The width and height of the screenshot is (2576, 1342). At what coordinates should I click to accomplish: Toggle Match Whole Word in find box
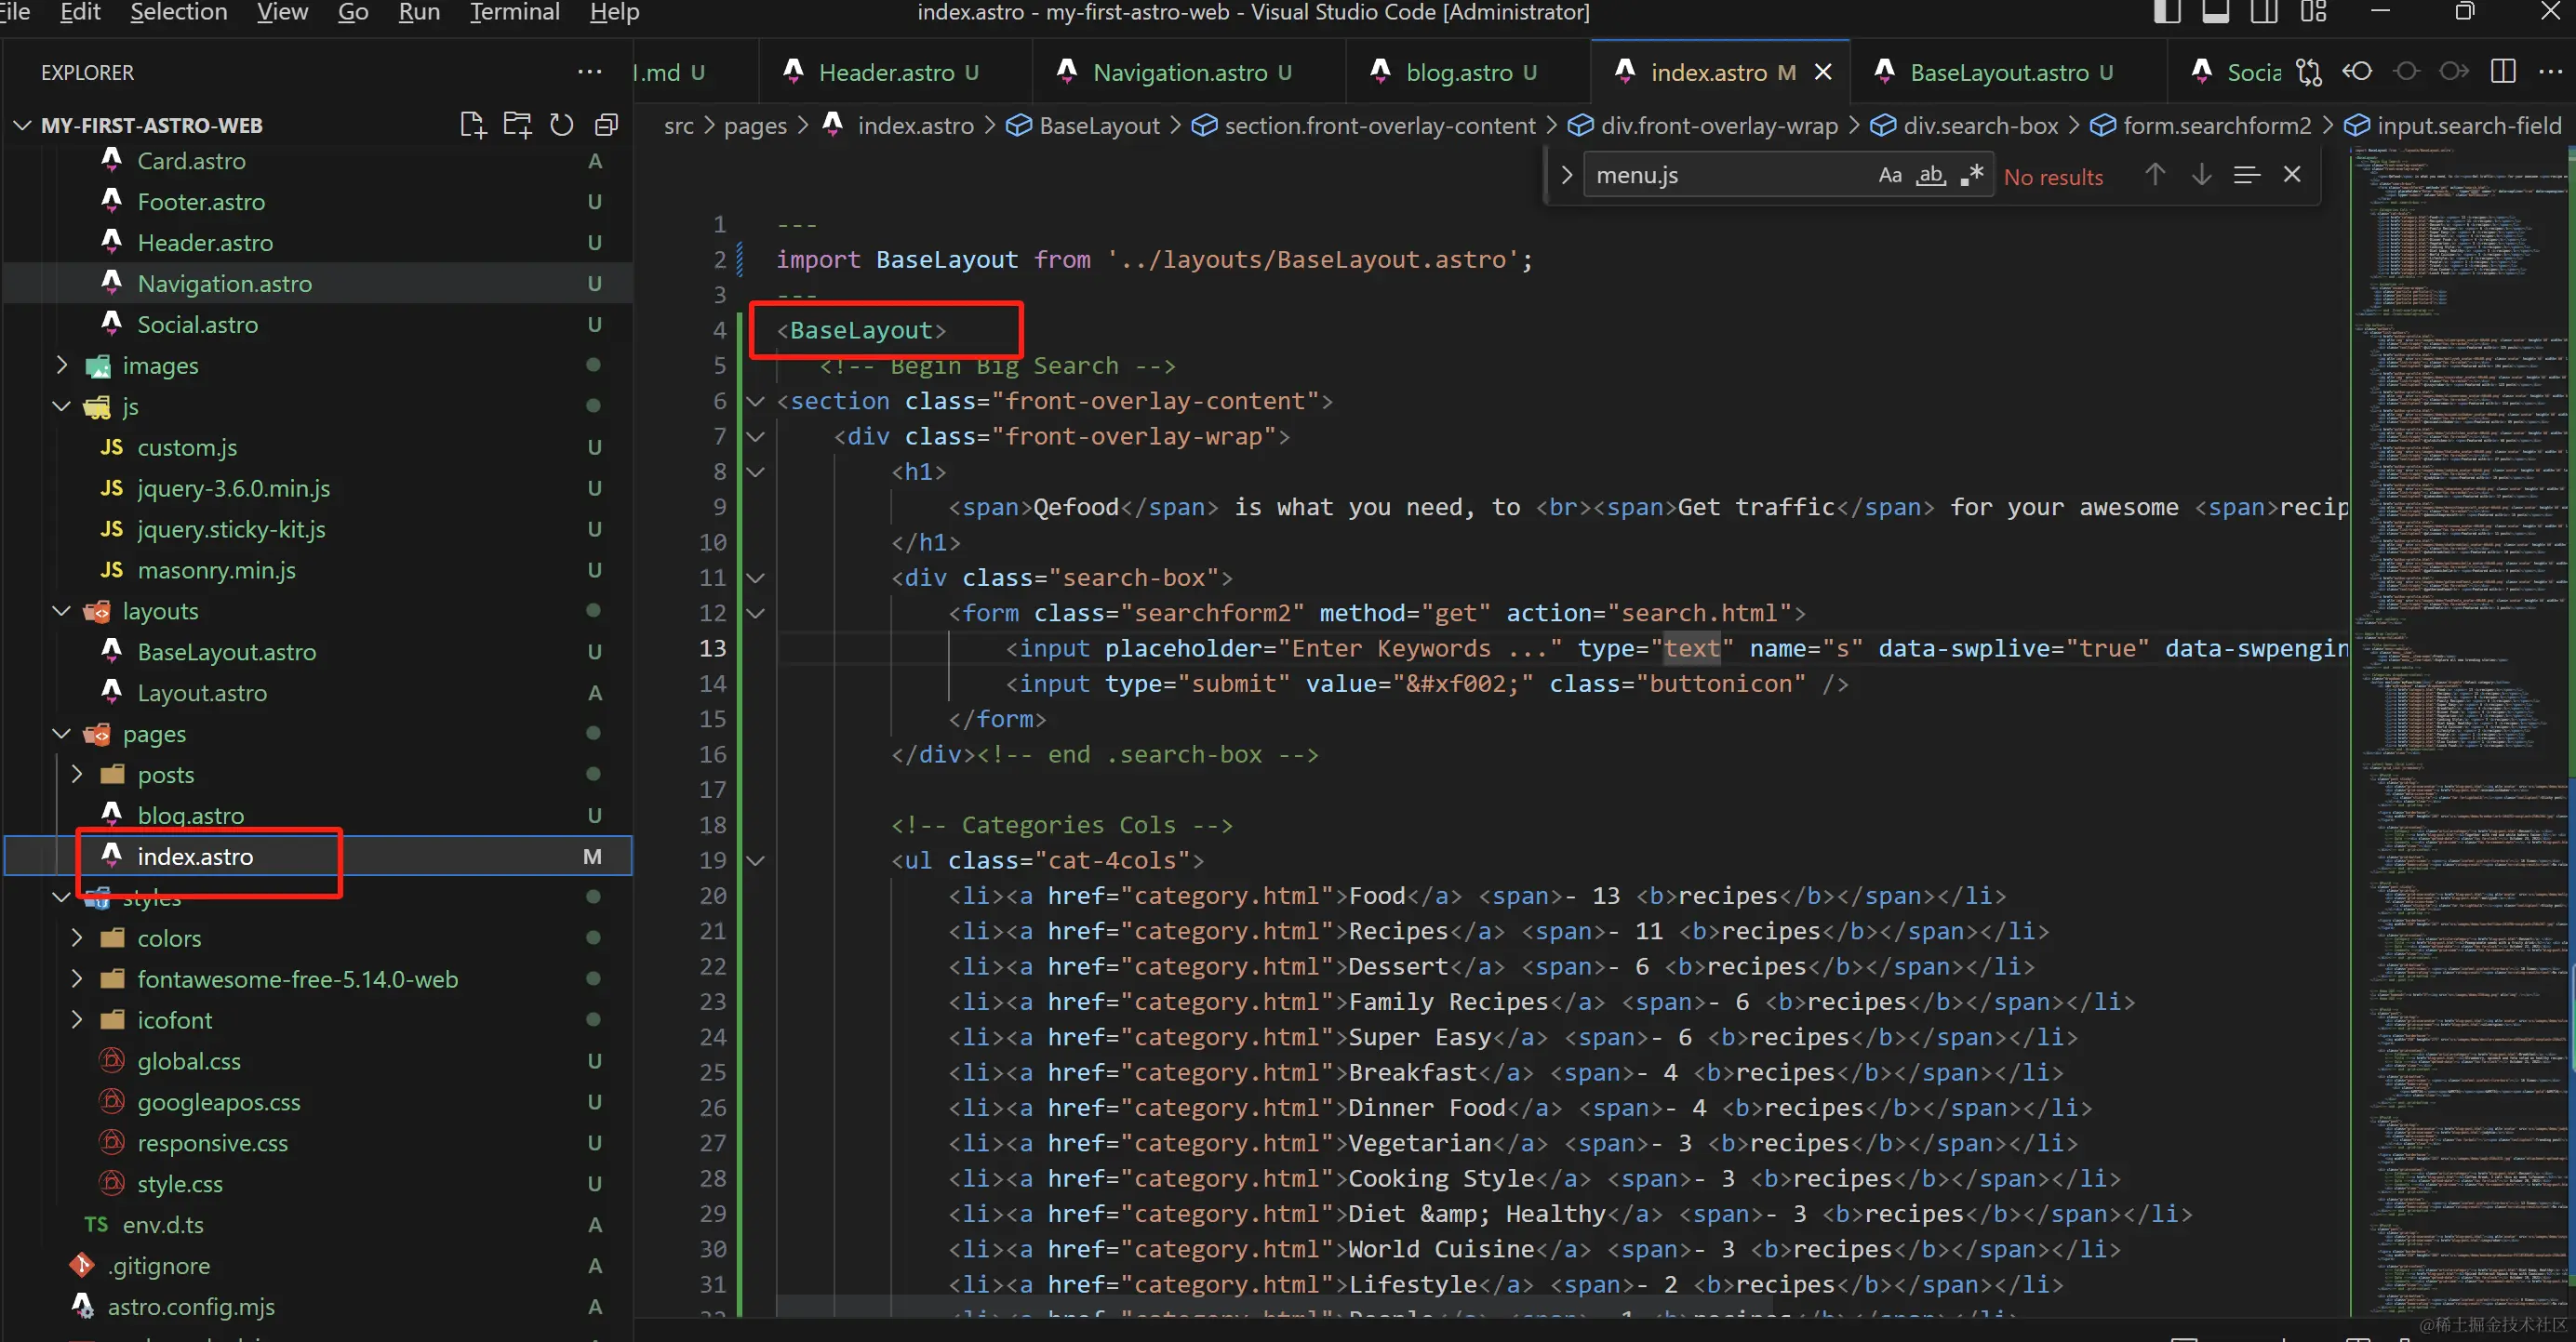1930,175
